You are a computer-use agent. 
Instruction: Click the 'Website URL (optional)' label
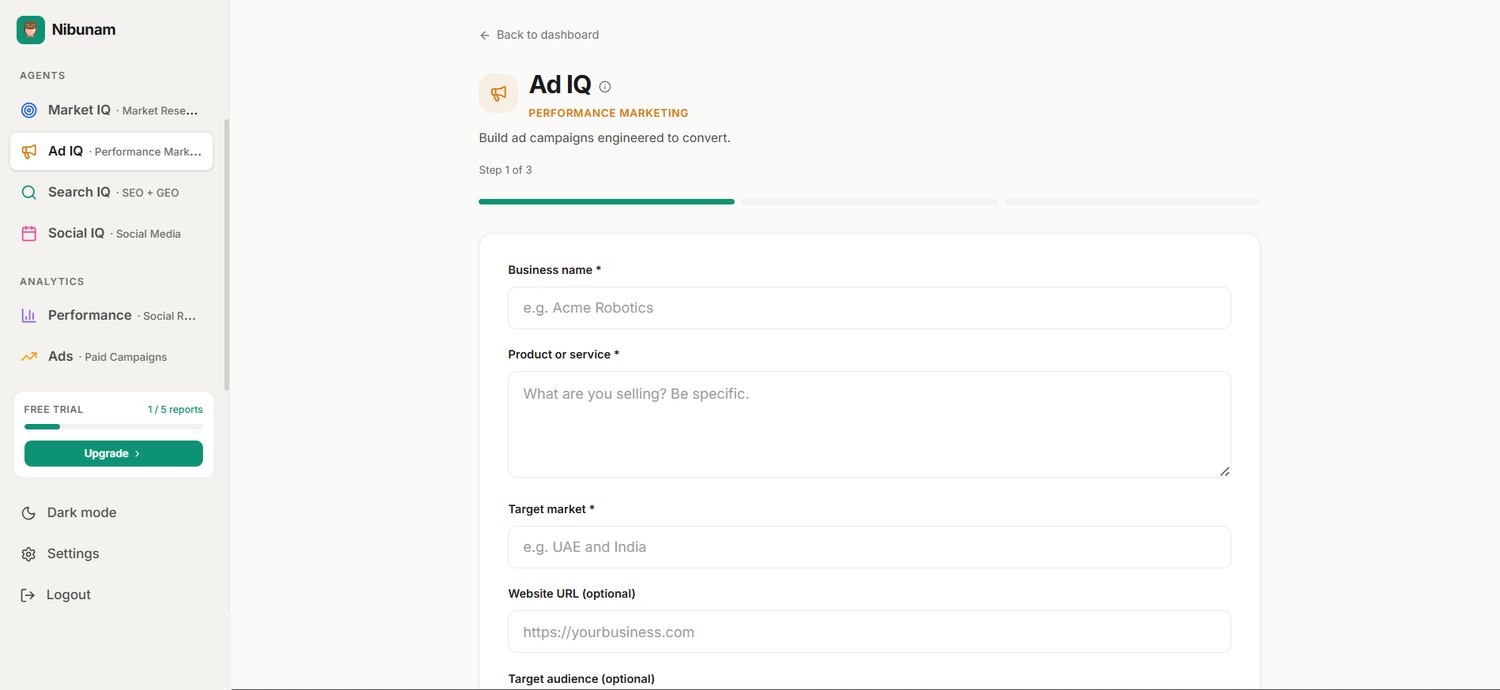click(571, 594)
